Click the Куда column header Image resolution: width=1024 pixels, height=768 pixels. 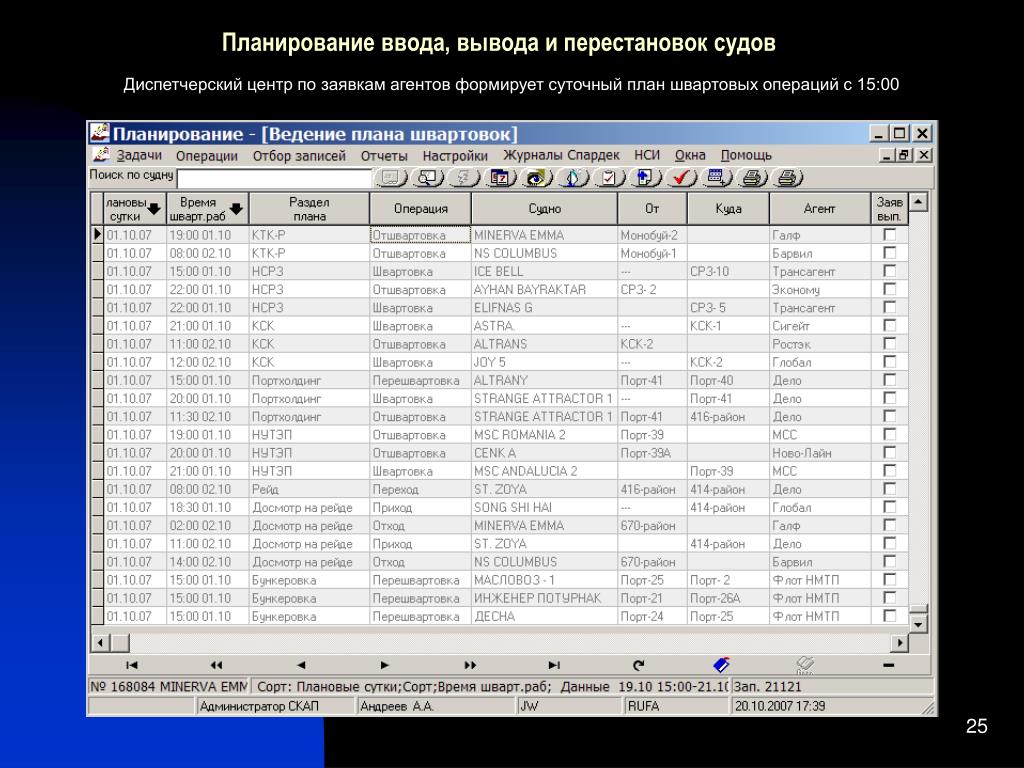point(728,209)
